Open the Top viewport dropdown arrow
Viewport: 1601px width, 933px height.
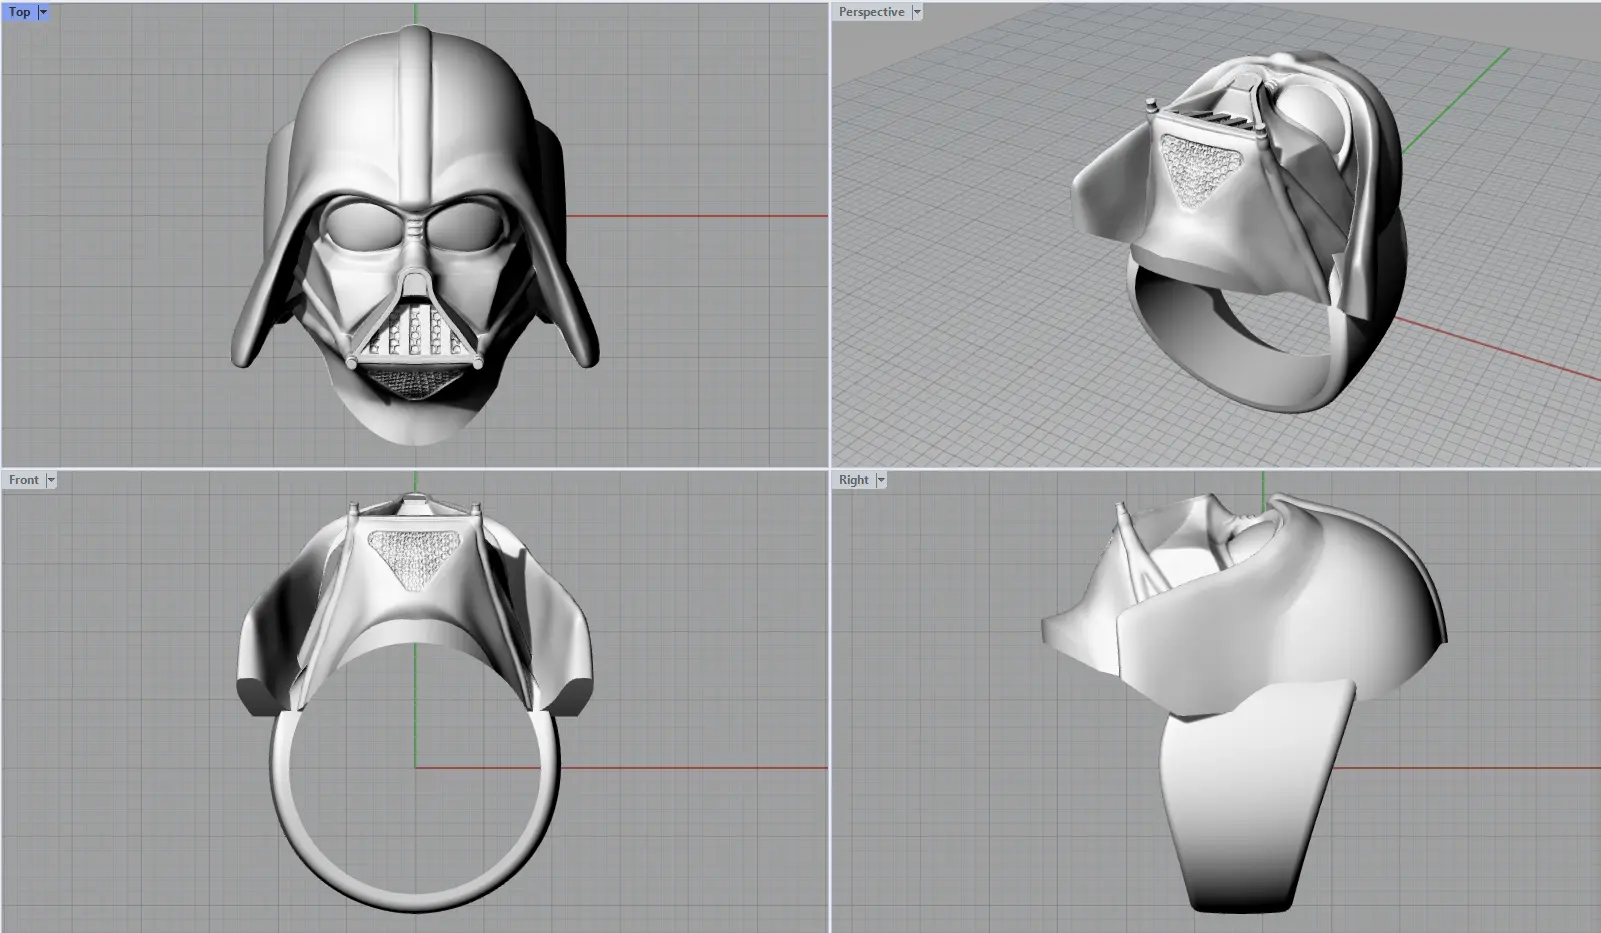point(43,12)
